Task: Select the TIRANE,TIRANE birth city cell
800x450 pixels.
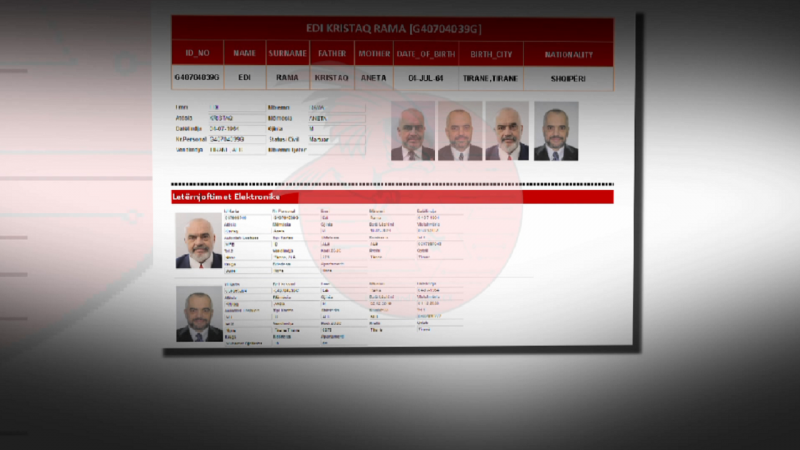Action: [489, 77]
